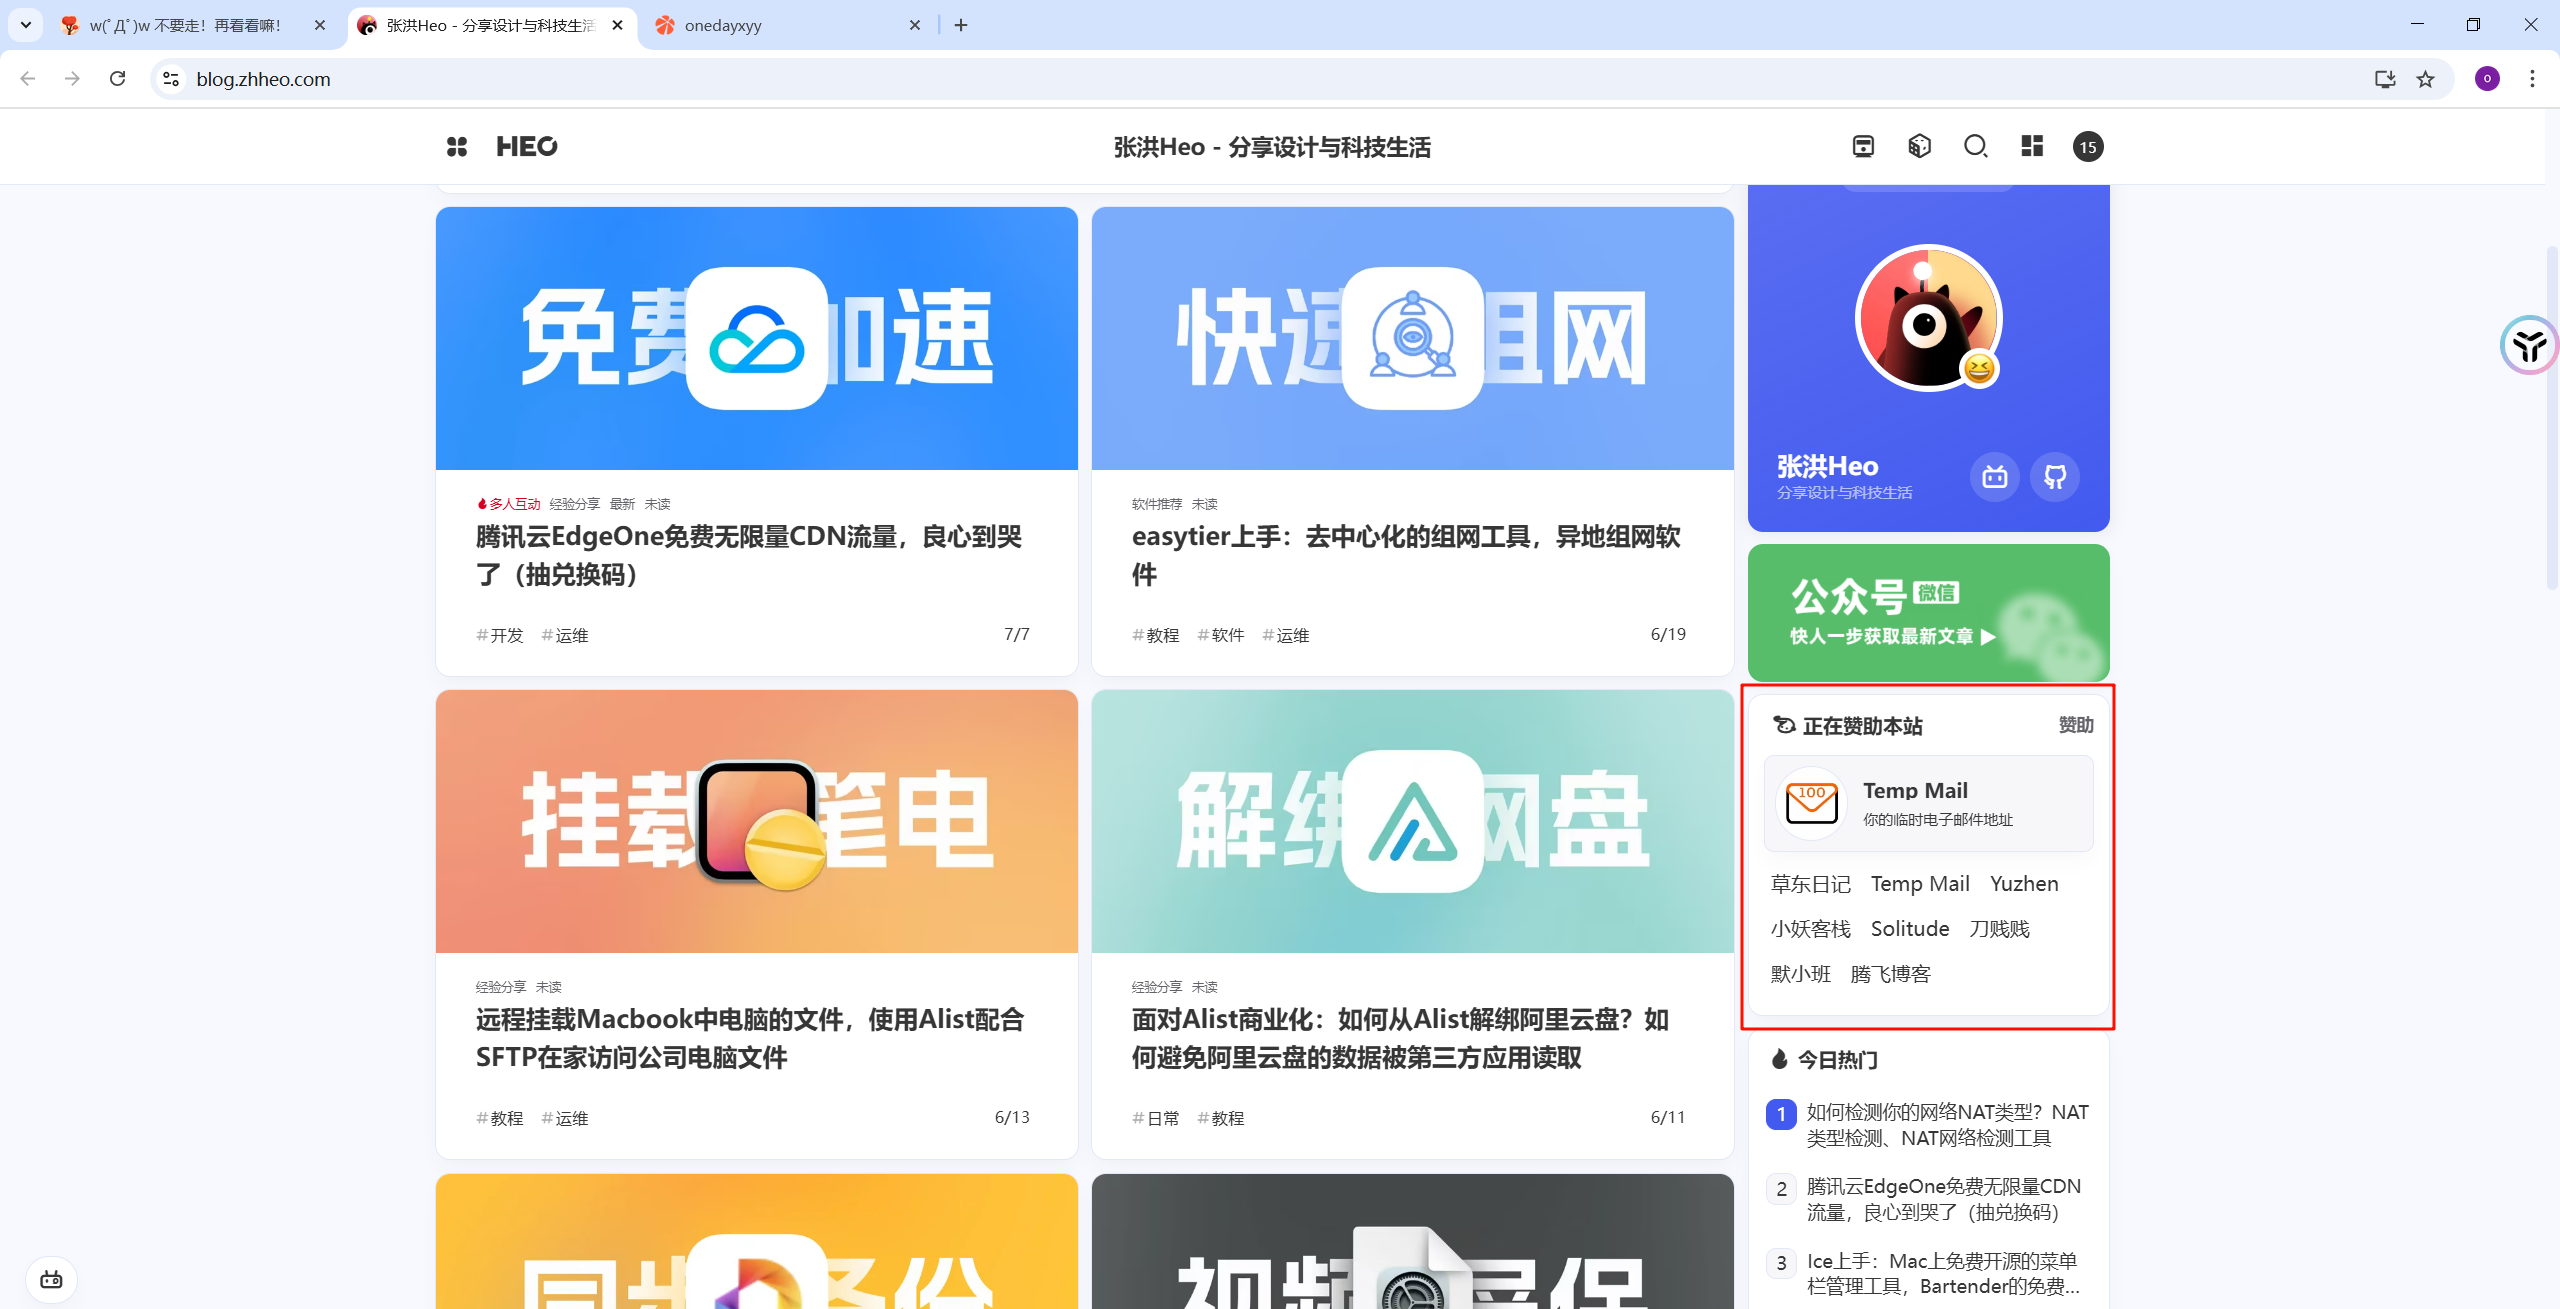Open the 腾飞博客 sponsor link
Screen dimensions: 2560x1309
pyautogui.click(x=1890, y=974)
